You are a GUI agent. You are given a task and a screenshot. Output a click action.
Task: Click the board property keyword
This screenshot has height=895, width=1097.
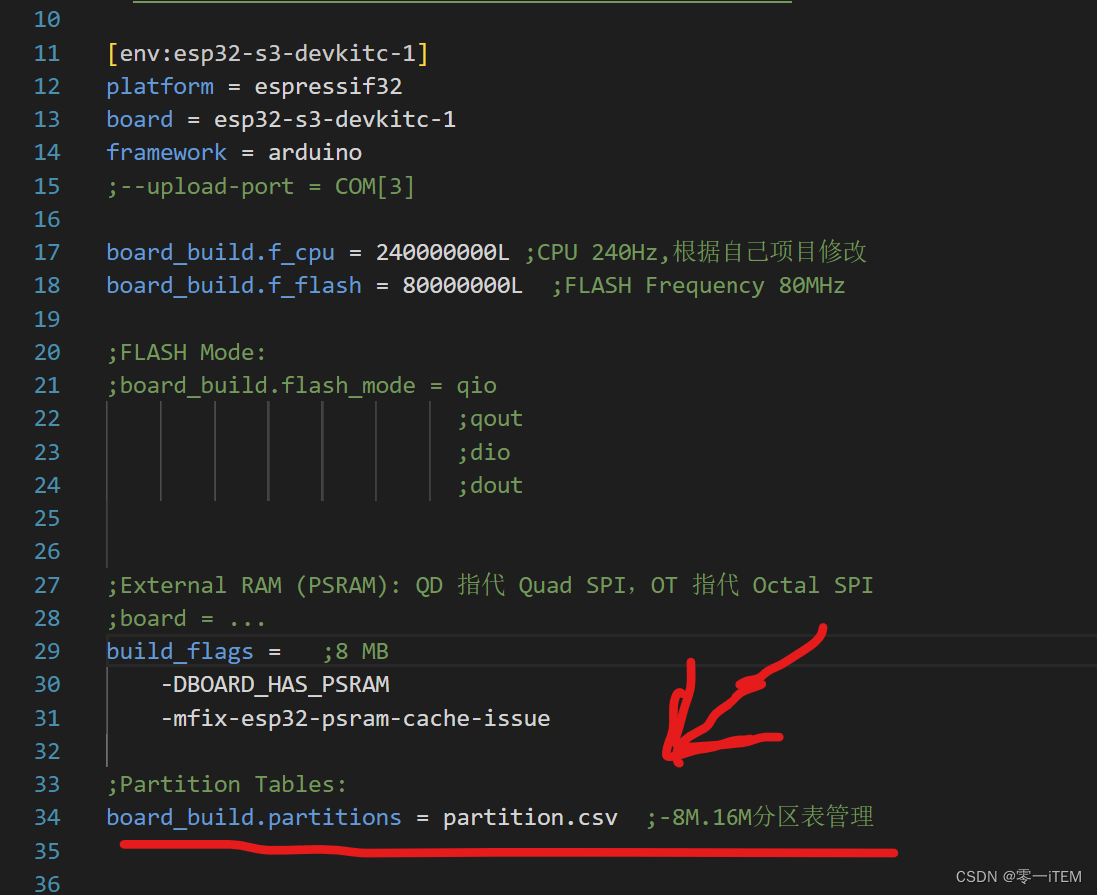[x=139, y=119]
